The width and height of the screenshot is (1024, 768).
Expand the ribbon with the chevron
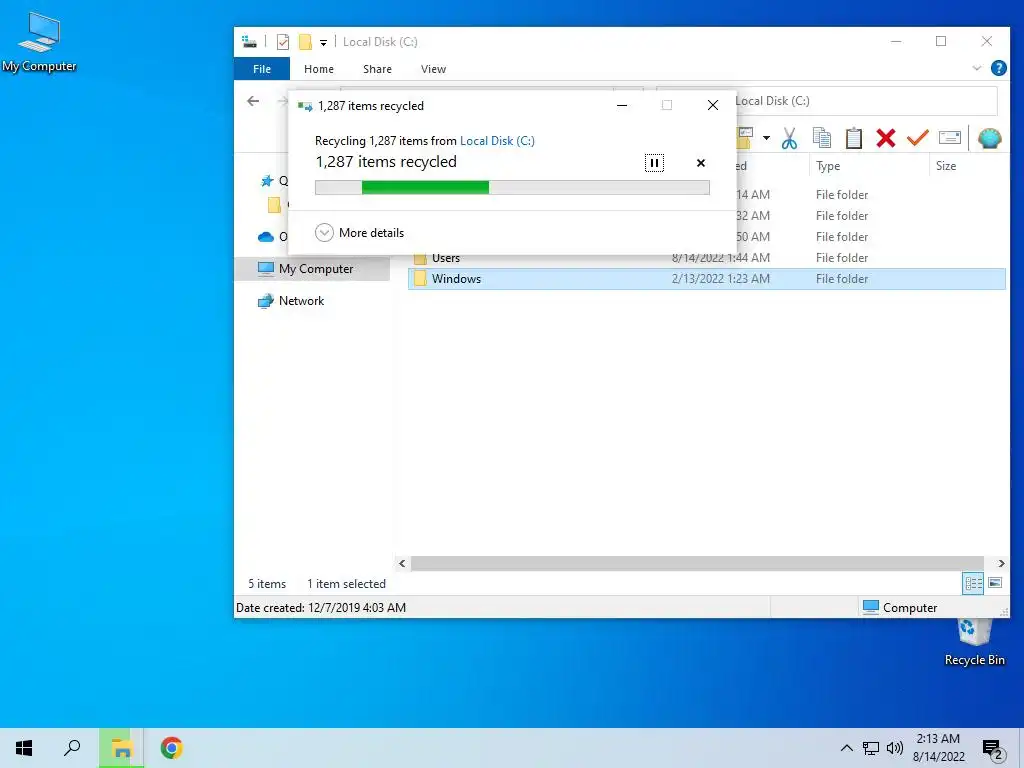point(976,68)
